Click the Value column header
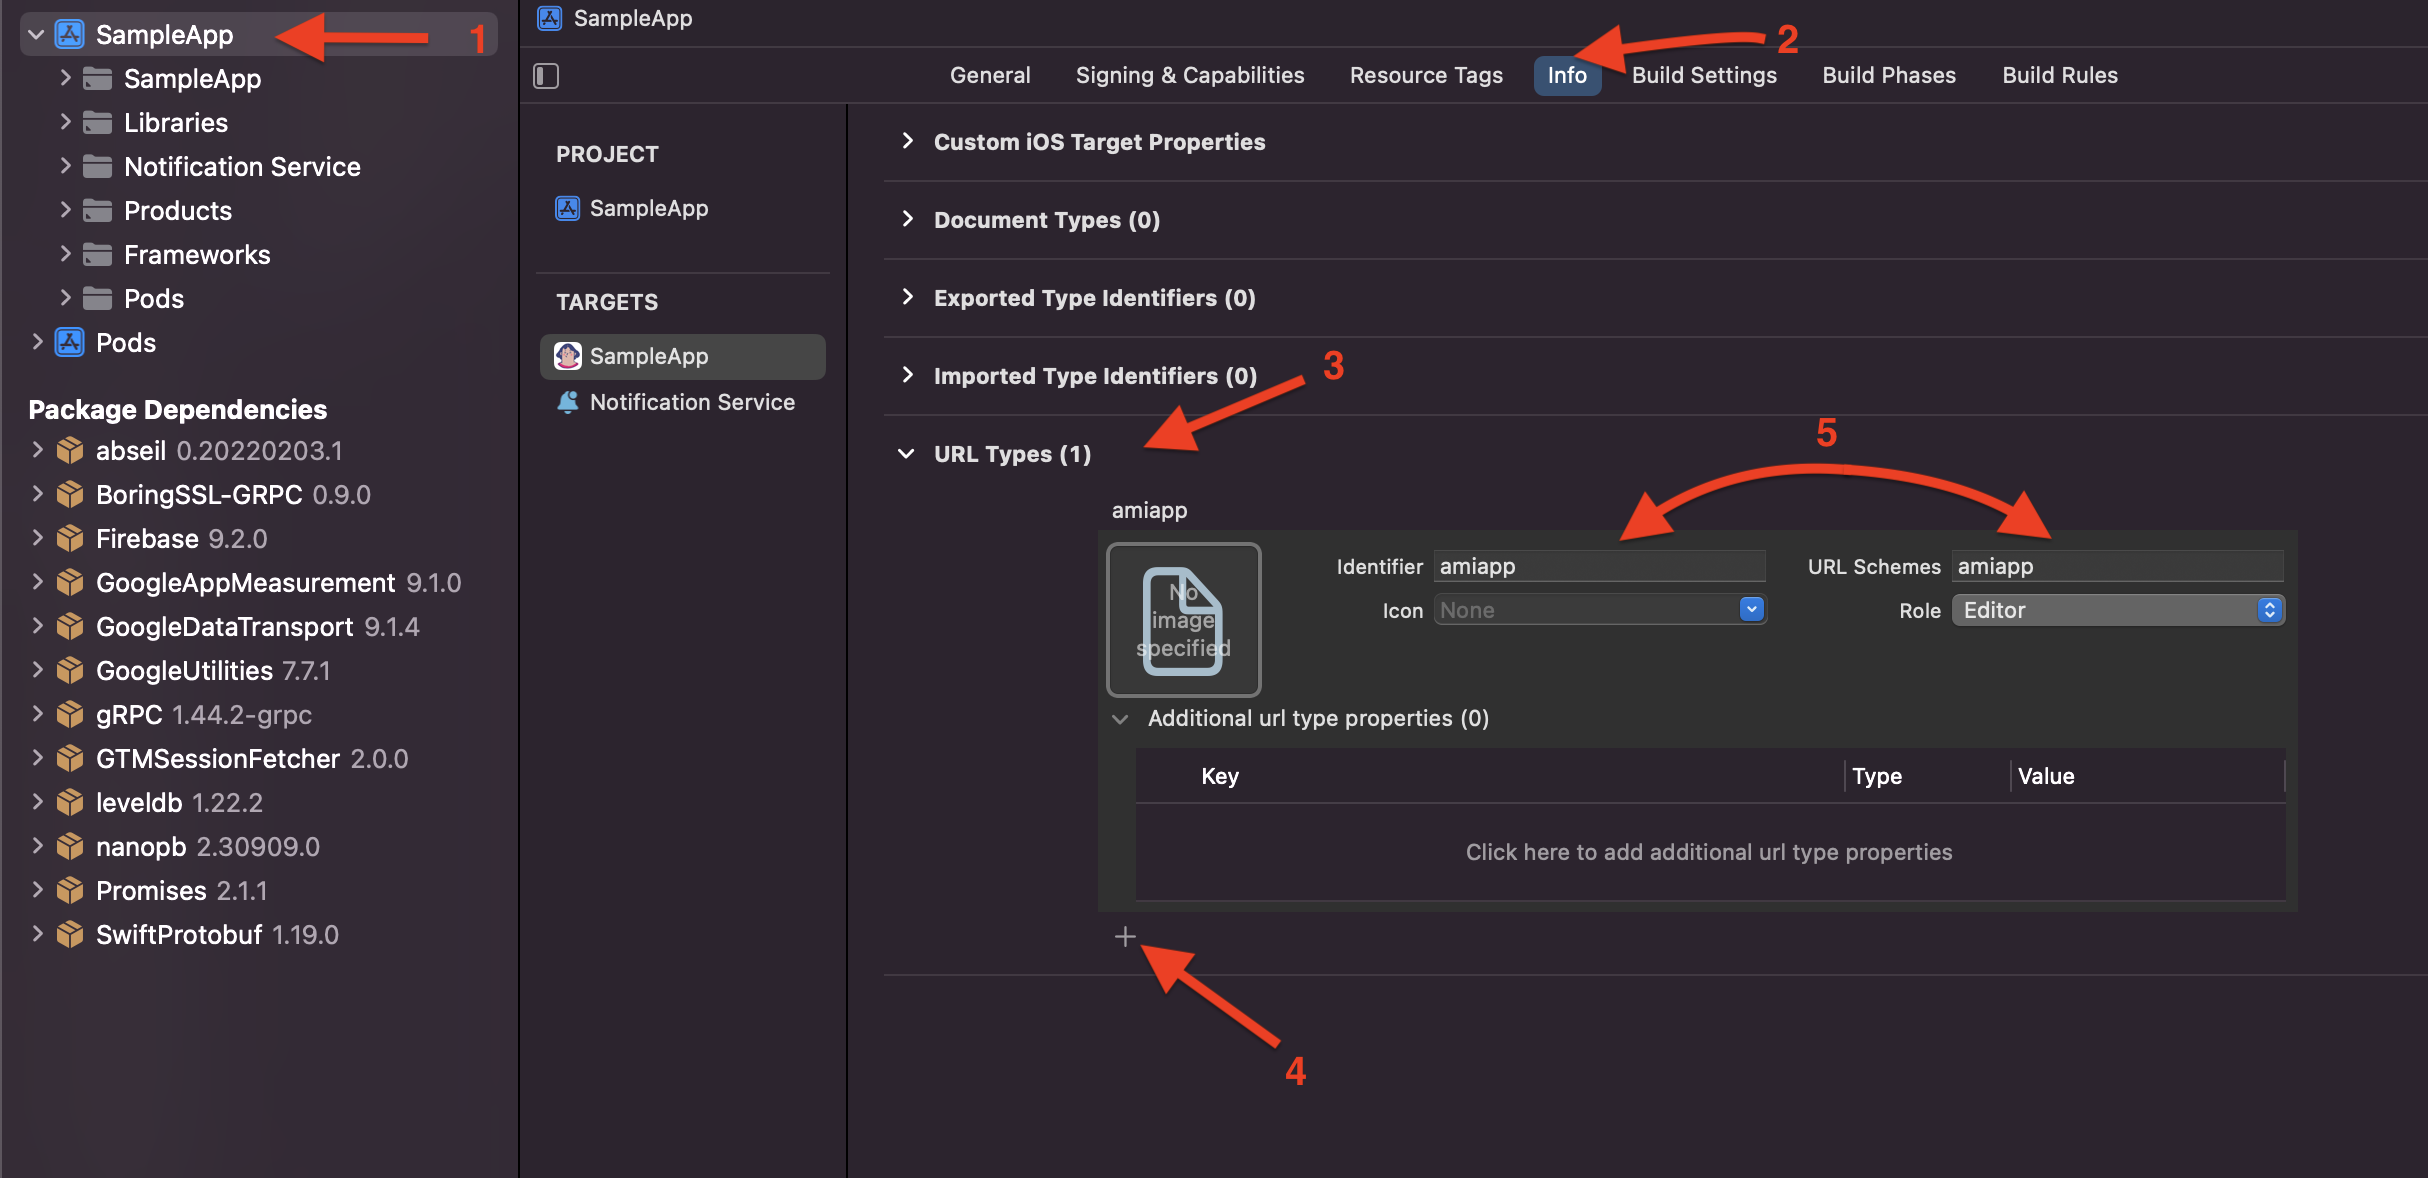The height and width of the screenshot is (1178, 2428). [2046, 776]
